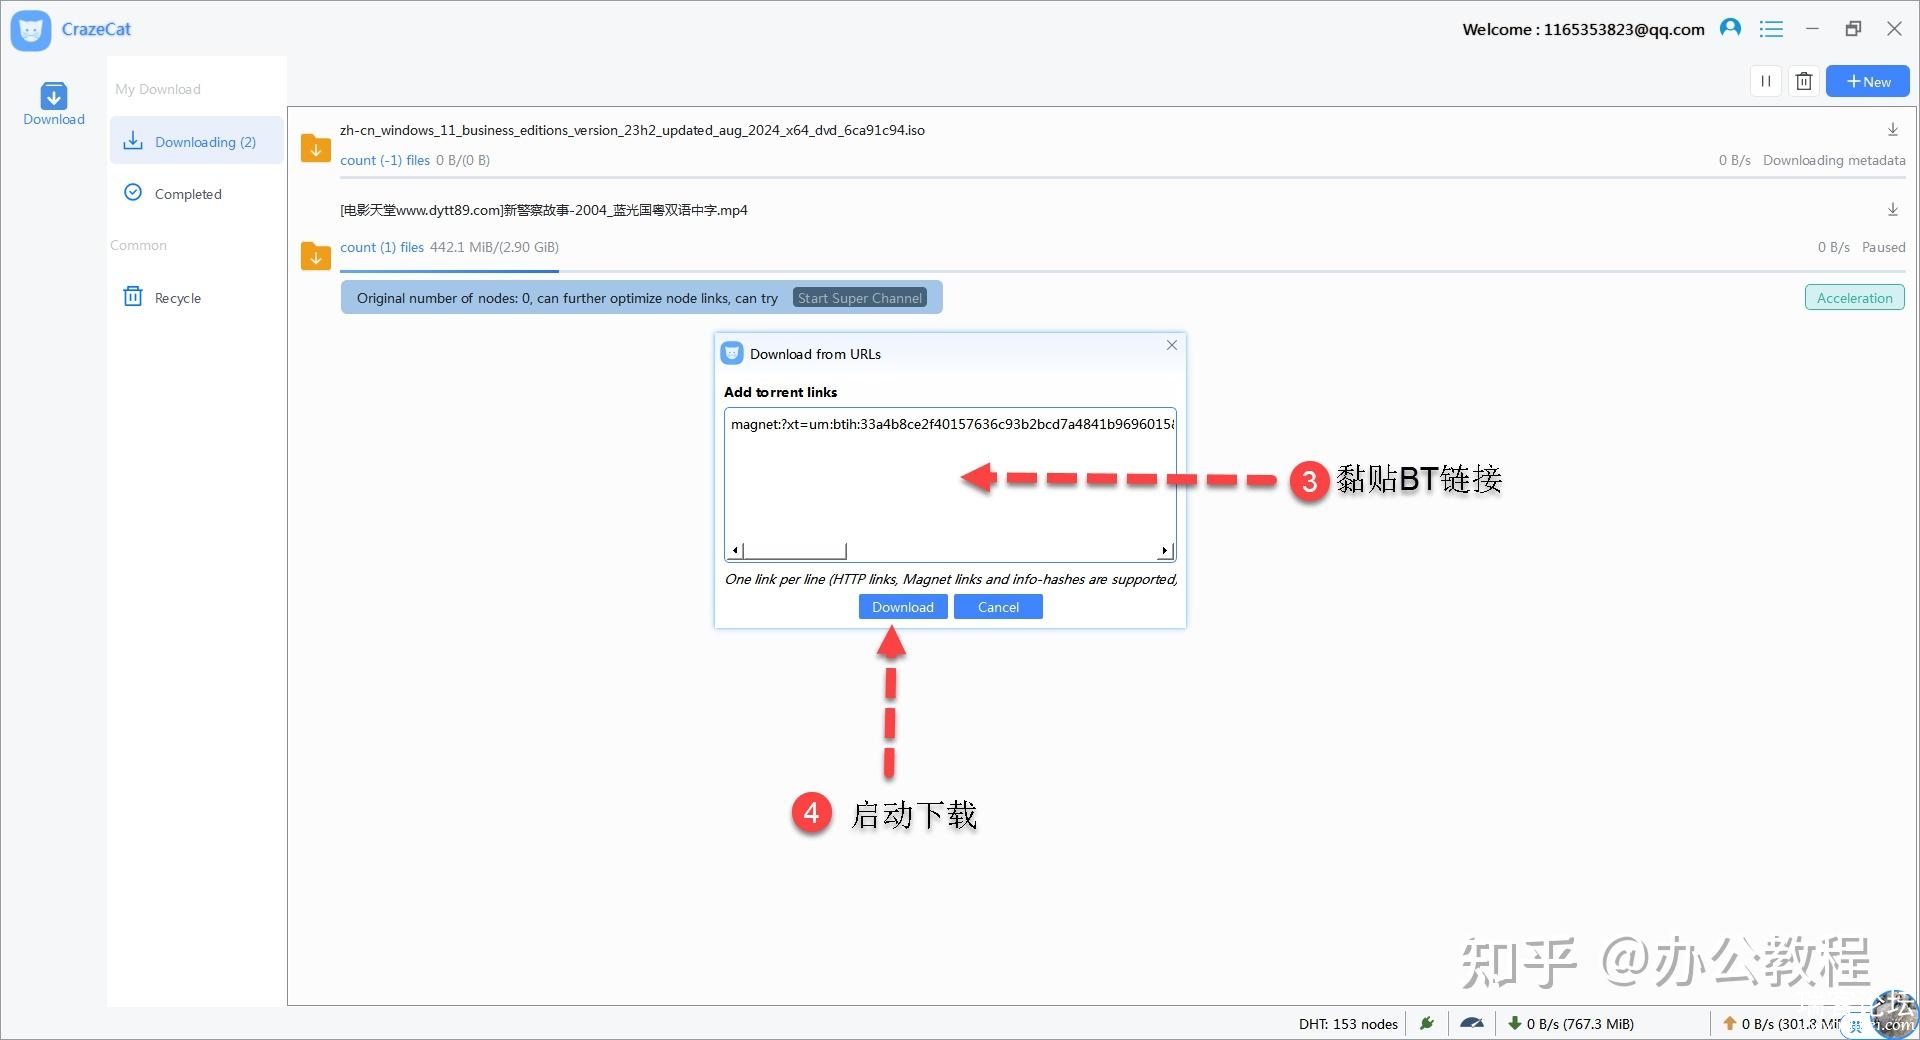This screenshot has height=1040, width=1920.
Task: Delete selected task with trash icon
Action: [1803, 82]
